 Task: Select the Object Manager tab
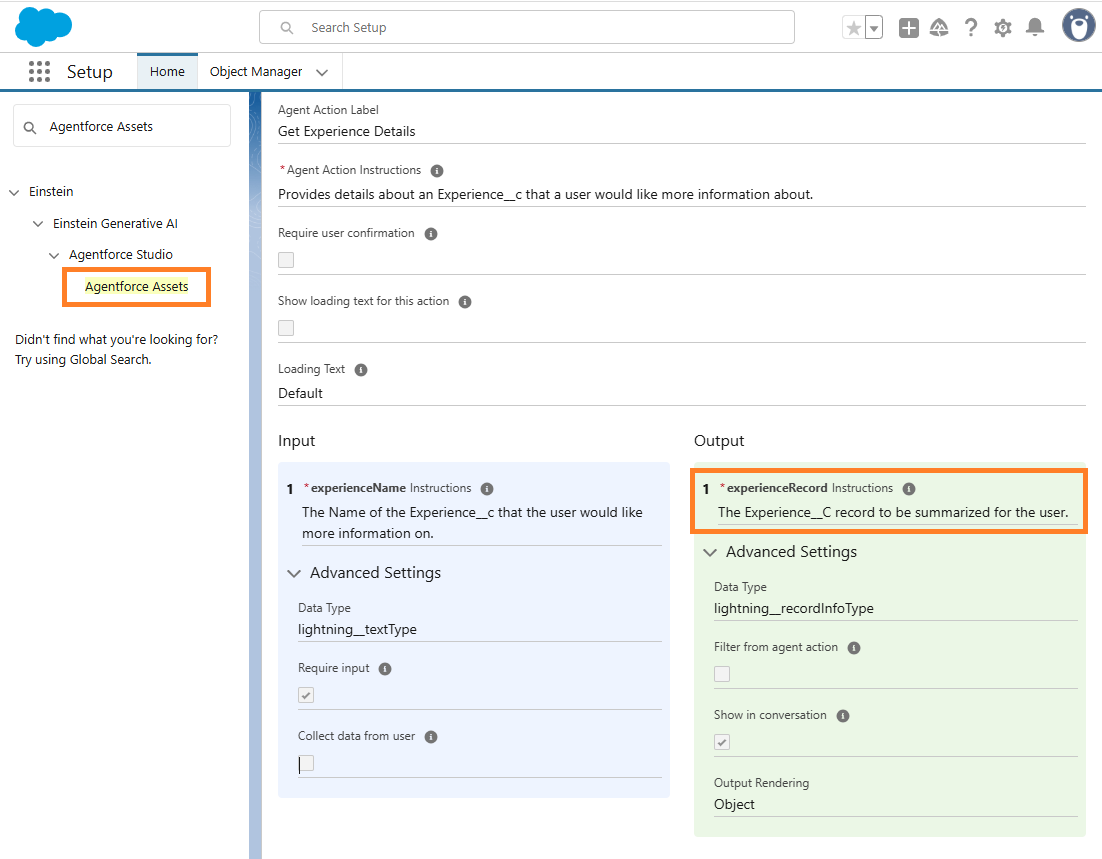(256, 72)
